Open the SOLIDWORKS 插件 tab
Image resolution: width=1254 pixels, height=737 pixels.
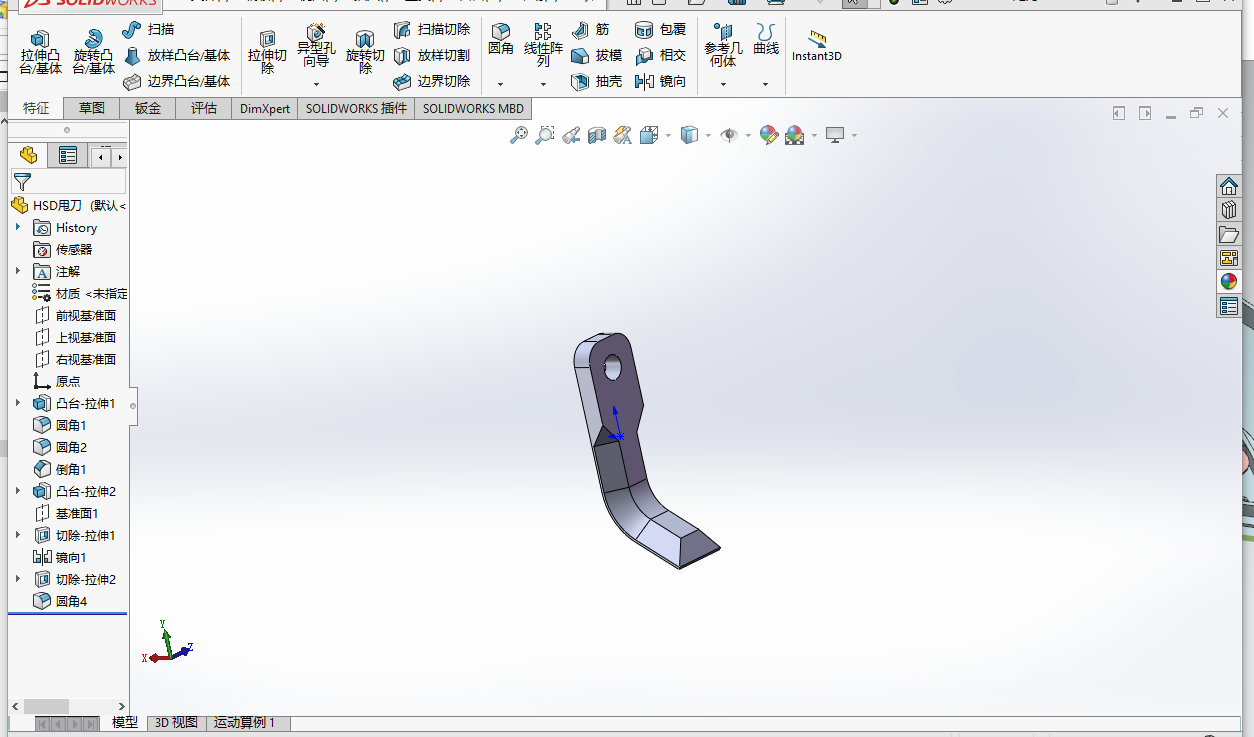356,108
